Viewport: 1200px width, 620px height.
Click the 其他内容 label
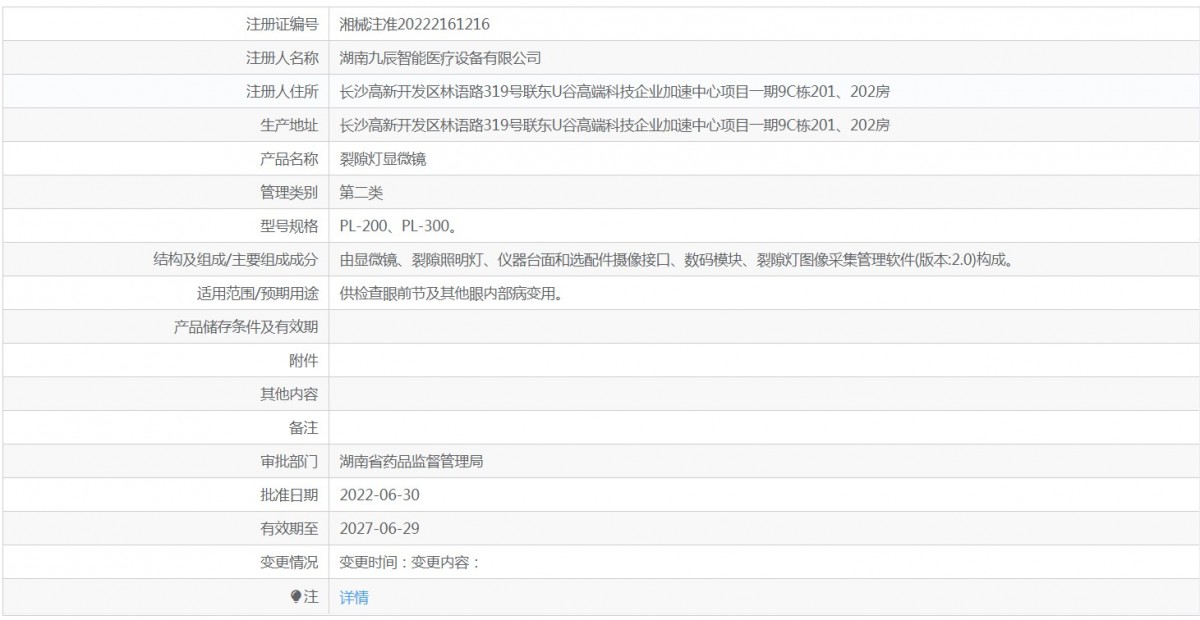point(289,394)
